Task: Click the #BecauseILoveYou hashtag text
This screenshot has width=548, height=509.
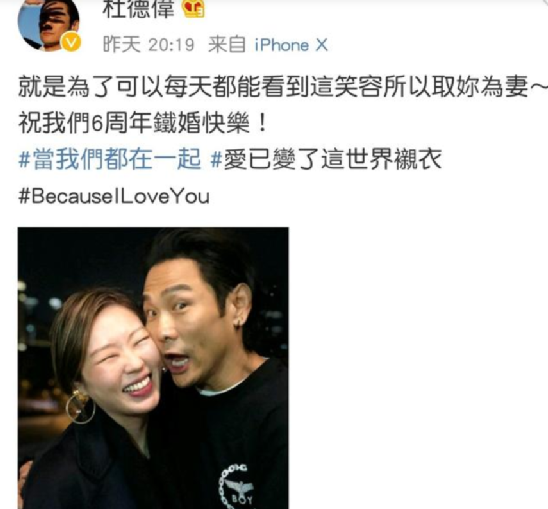Action: tap(114, 196)
